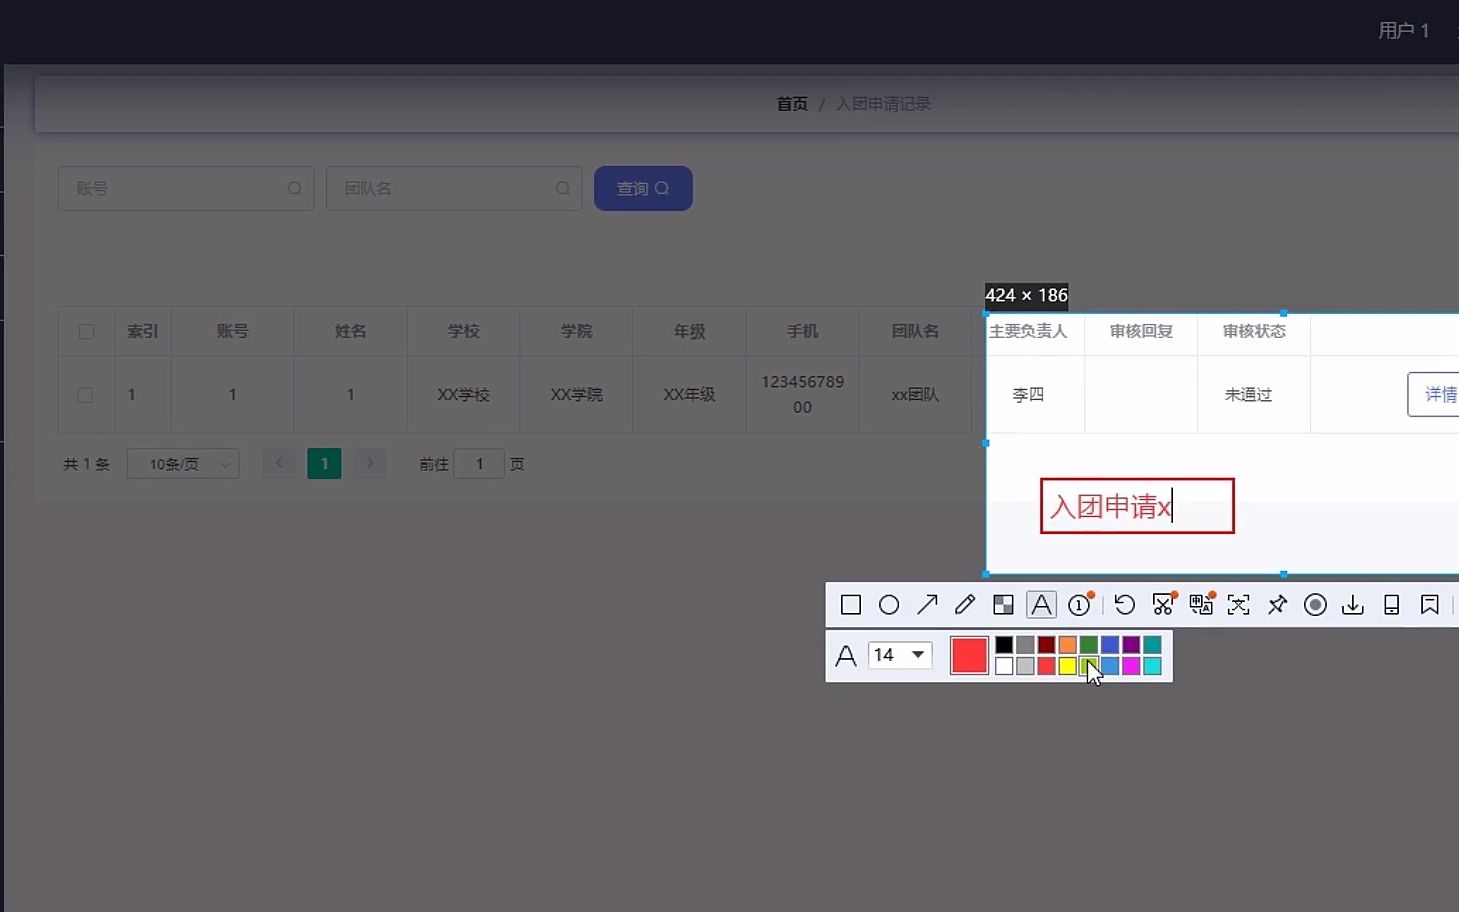Pick the purple color swatch
The height and width of the screenshot is (912, 1459).
1131,645
